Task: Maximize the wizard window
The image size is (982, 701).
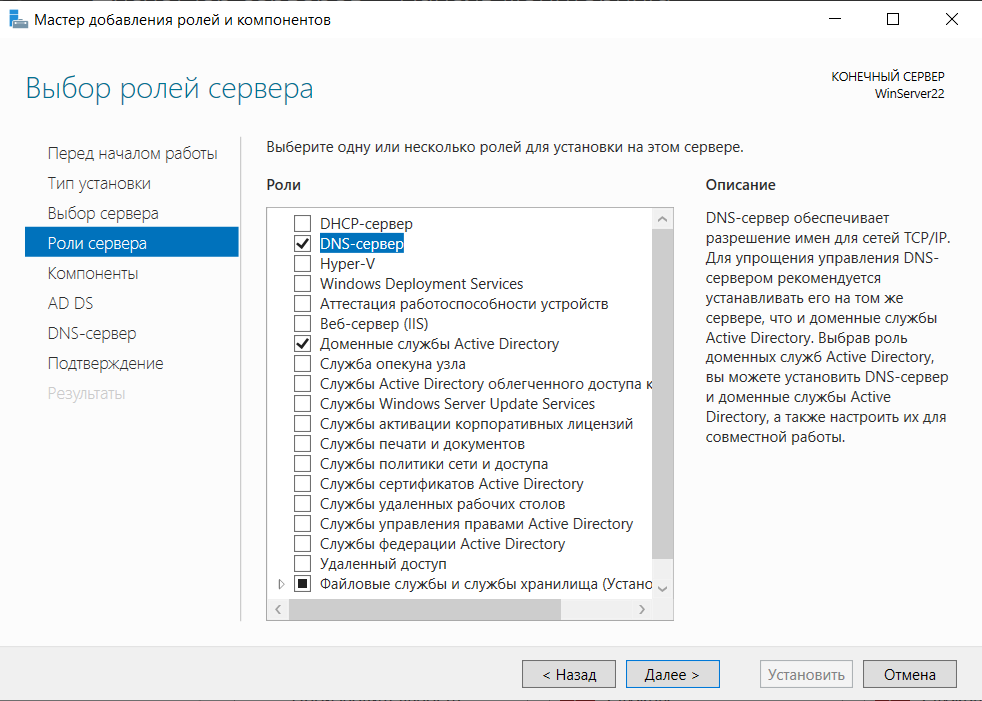Action: [x=893, y=19]
